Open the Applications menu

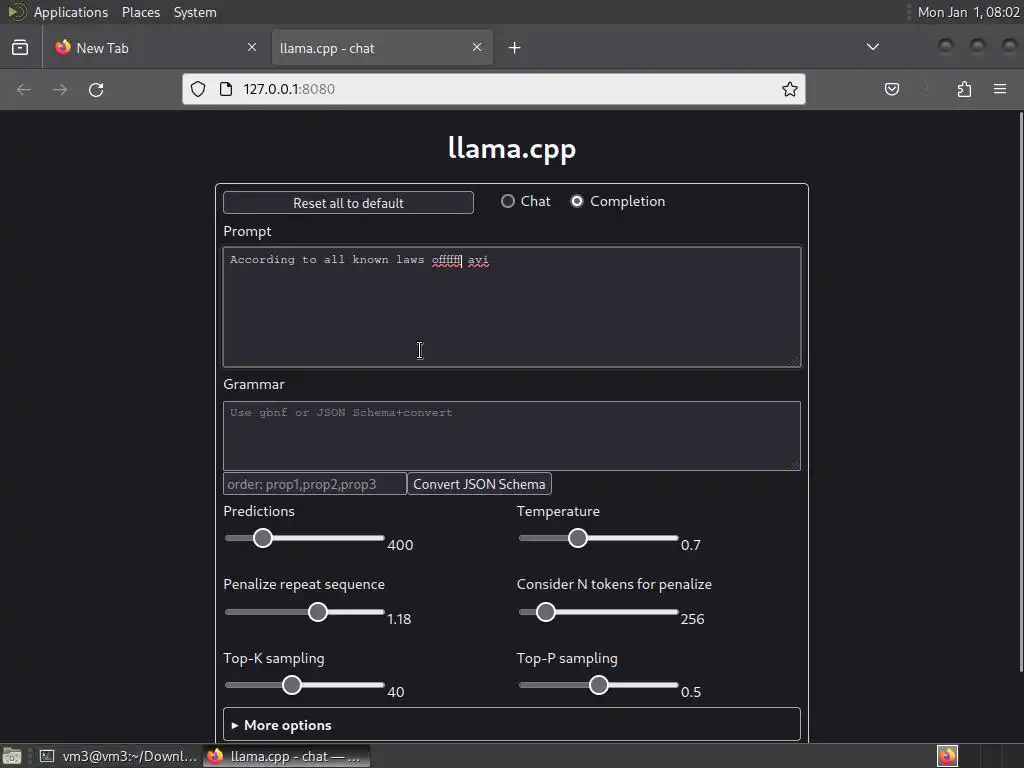(x=71, y=12)
